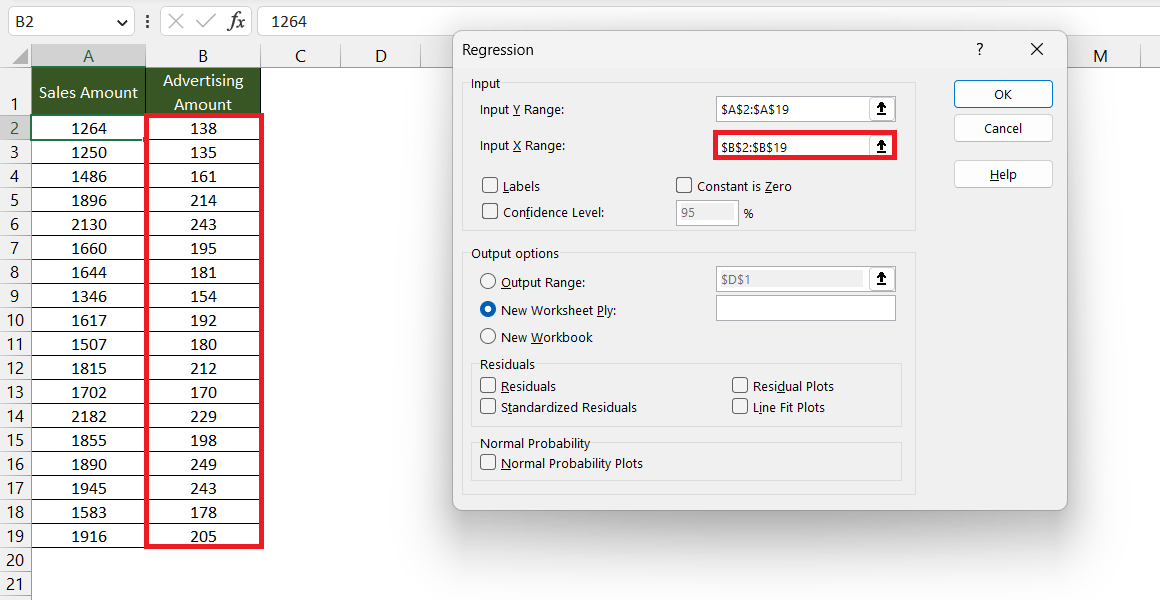Click the Input X Range field
Viewport: 1160px width, 600px height.
pos(792,146)
